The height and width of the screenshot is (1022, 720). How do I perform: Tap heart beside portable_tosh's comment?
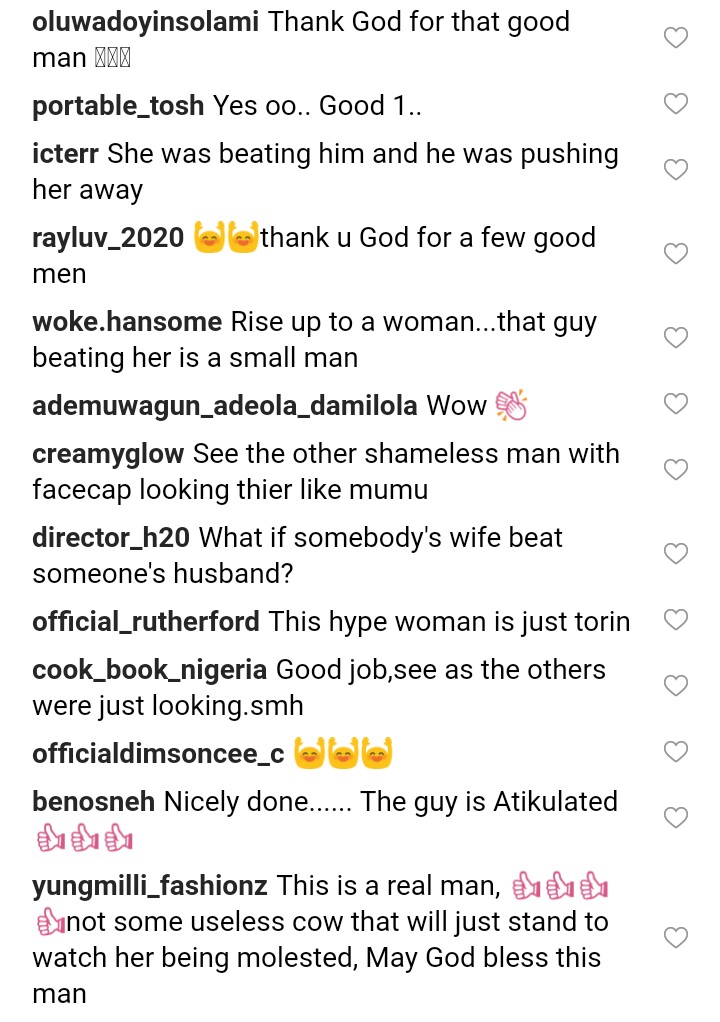point(676,104)
